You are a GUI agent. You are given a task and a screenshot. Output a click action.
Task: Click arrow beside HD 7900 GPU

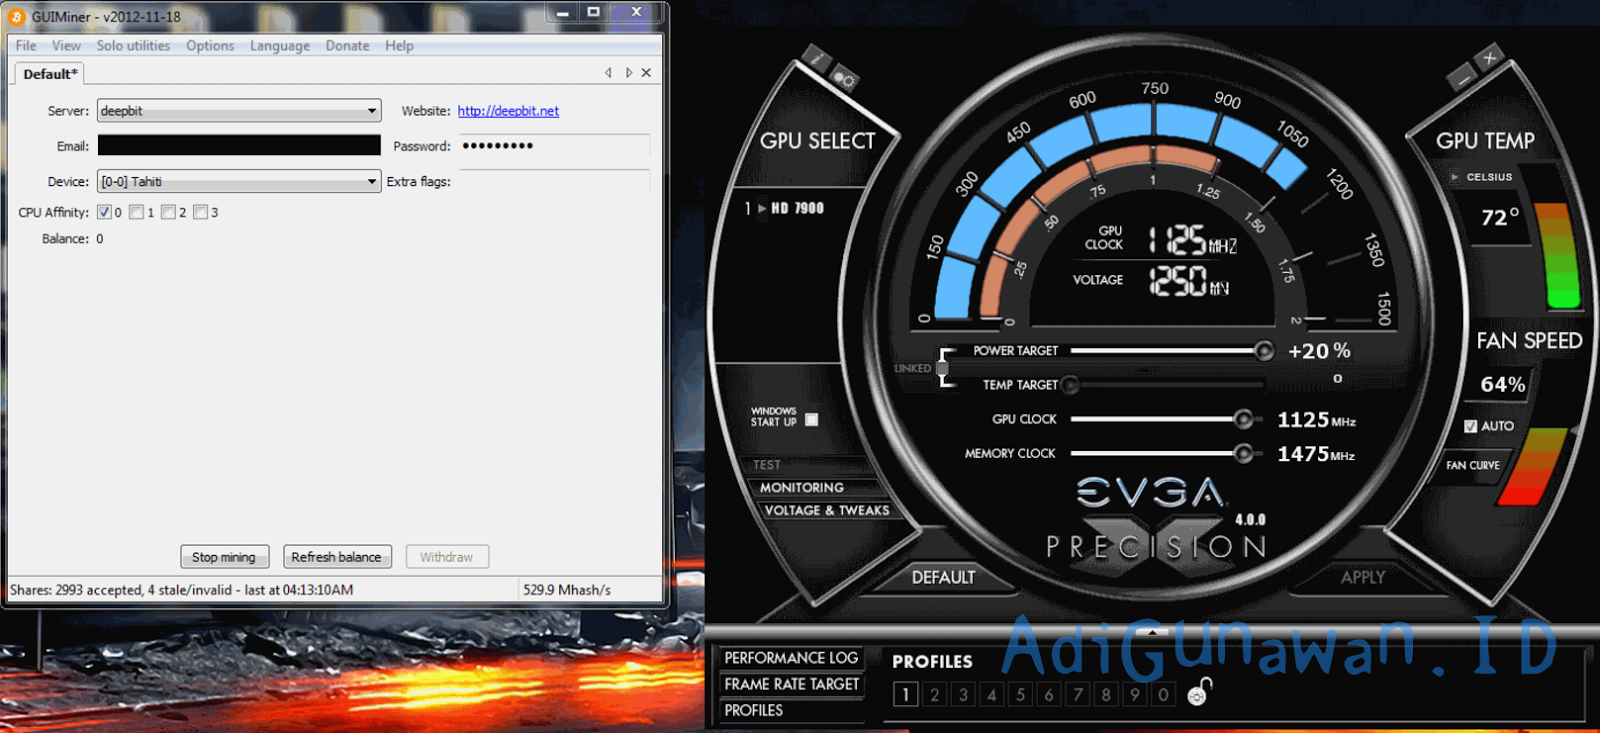(x=762, y=209)
